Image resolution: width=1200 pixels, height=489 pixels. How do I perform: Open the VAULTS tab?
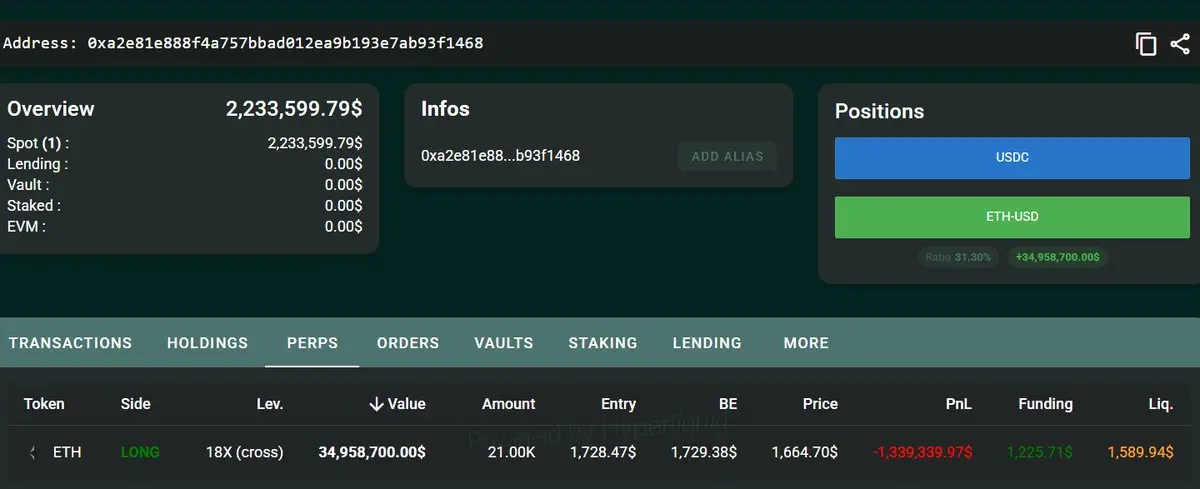point(504,343)
